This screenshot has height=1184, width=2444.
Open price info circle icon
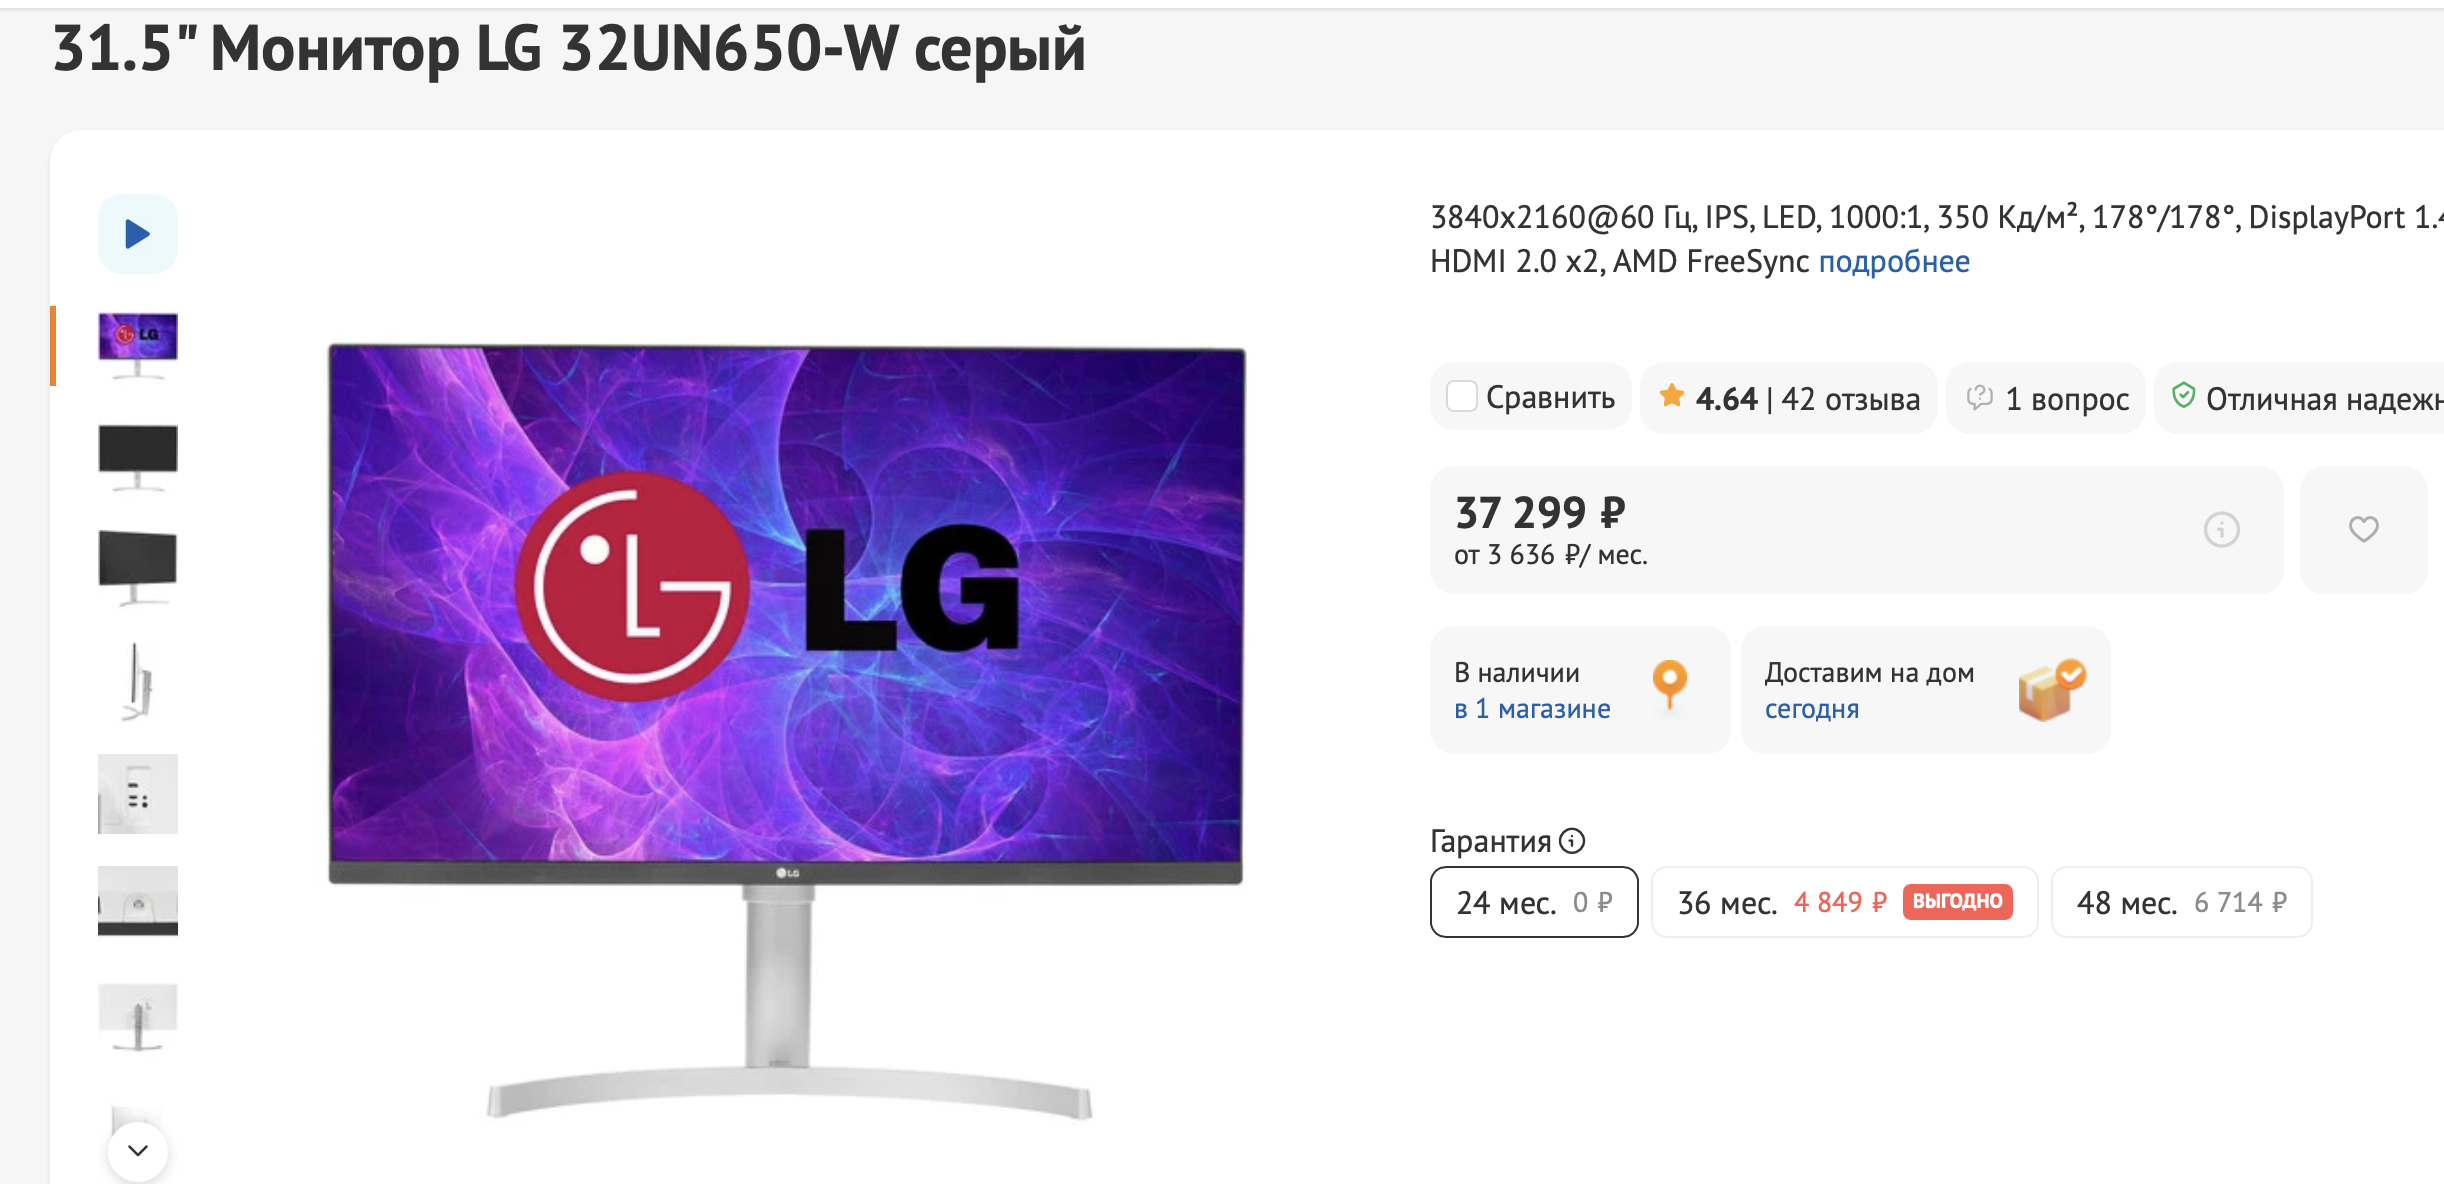coord(2221,529)
